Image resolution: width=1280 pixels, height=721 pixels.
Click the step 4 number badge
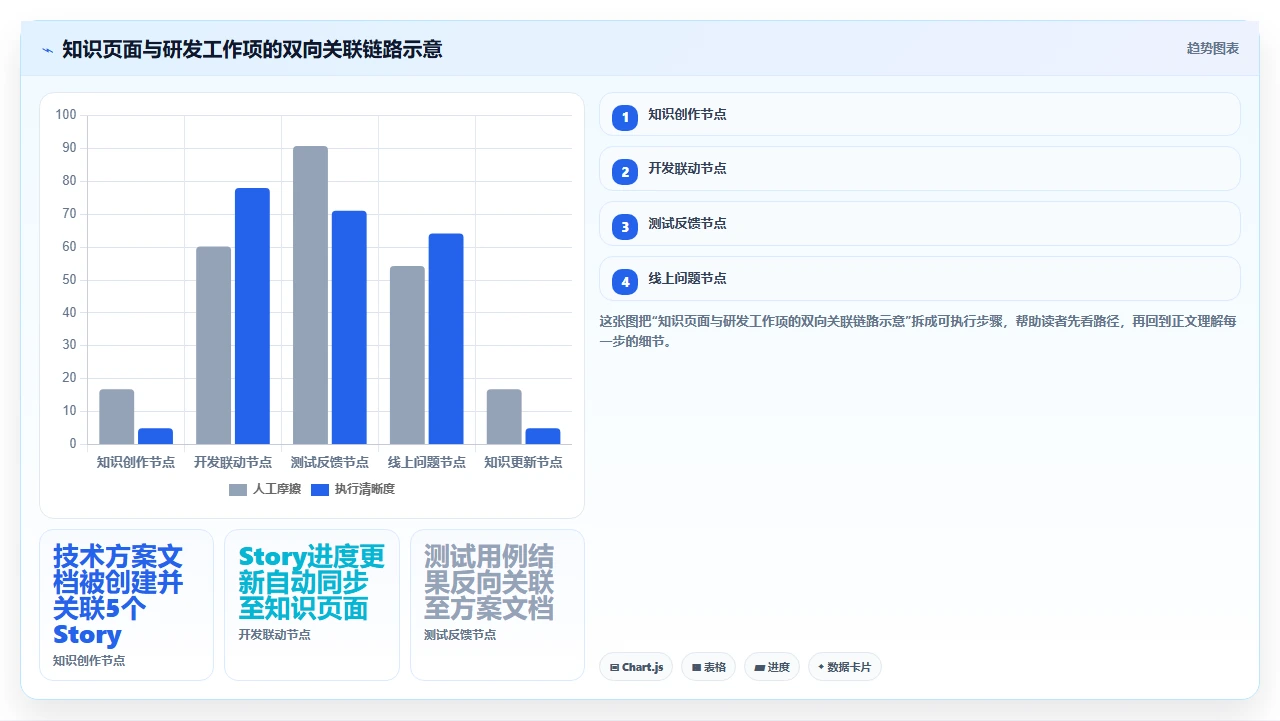tap(625, 282)
